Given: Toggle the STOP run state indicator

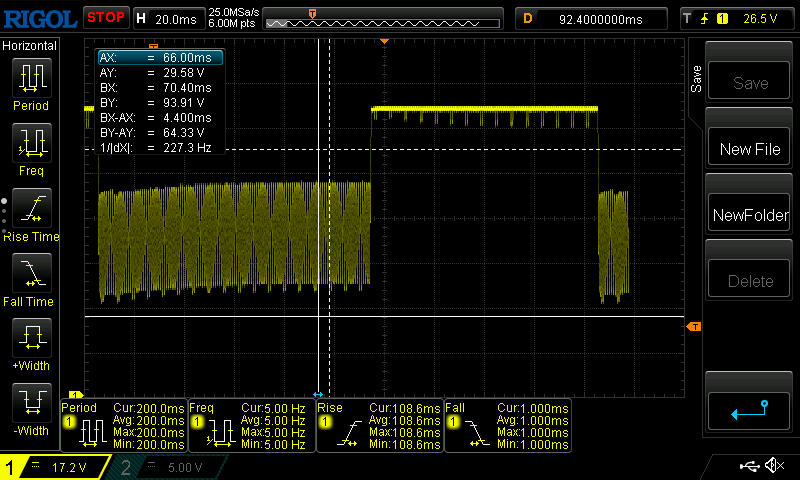Looking at the screenshot, I should pos(105,17).
